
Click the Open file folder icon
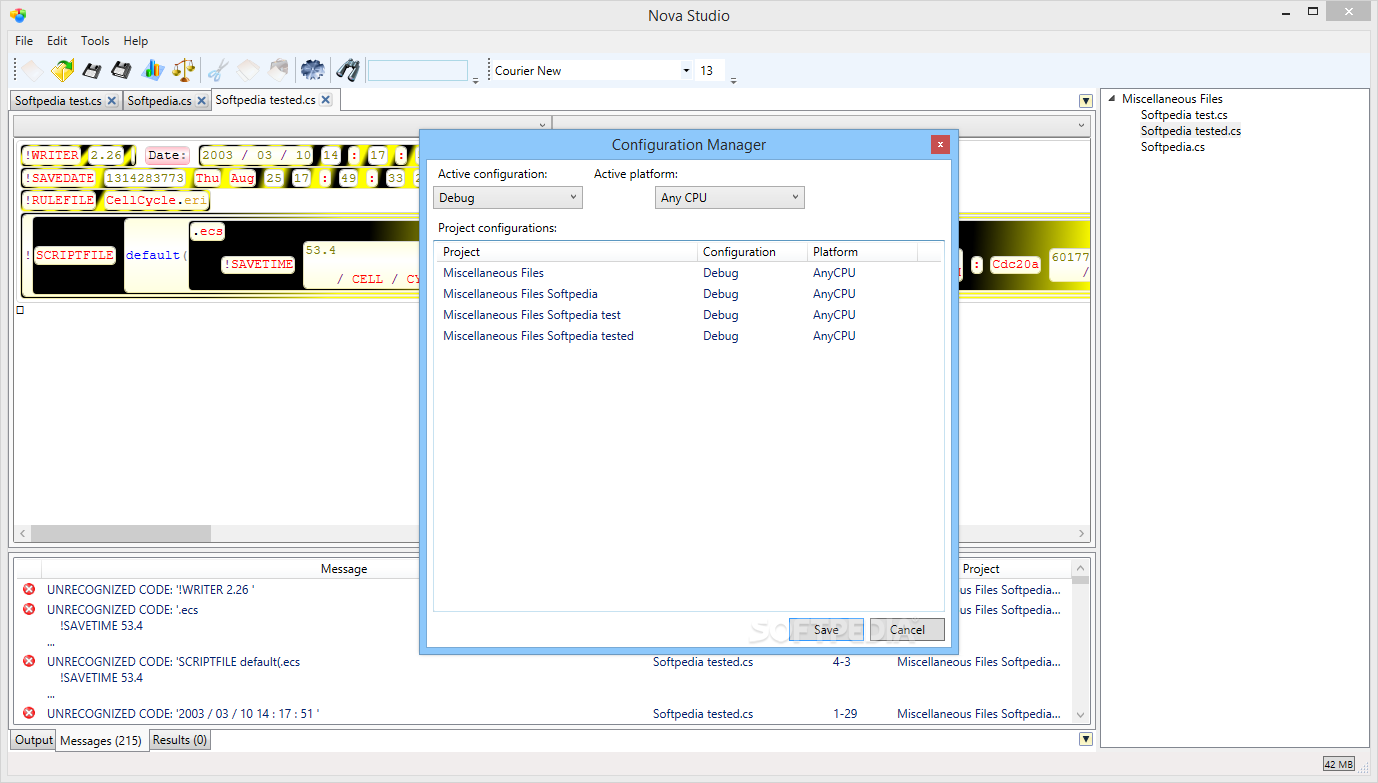click(63, 70)
